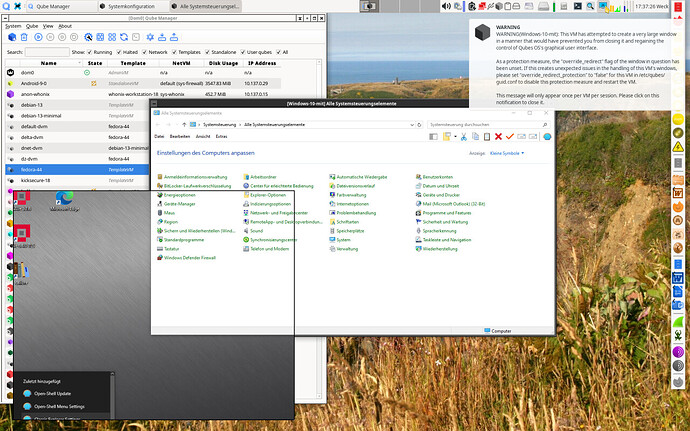This screenshot has height=431, width=690.
Task: Click the orange checkmark properties icon
Action: pos(510,137)
